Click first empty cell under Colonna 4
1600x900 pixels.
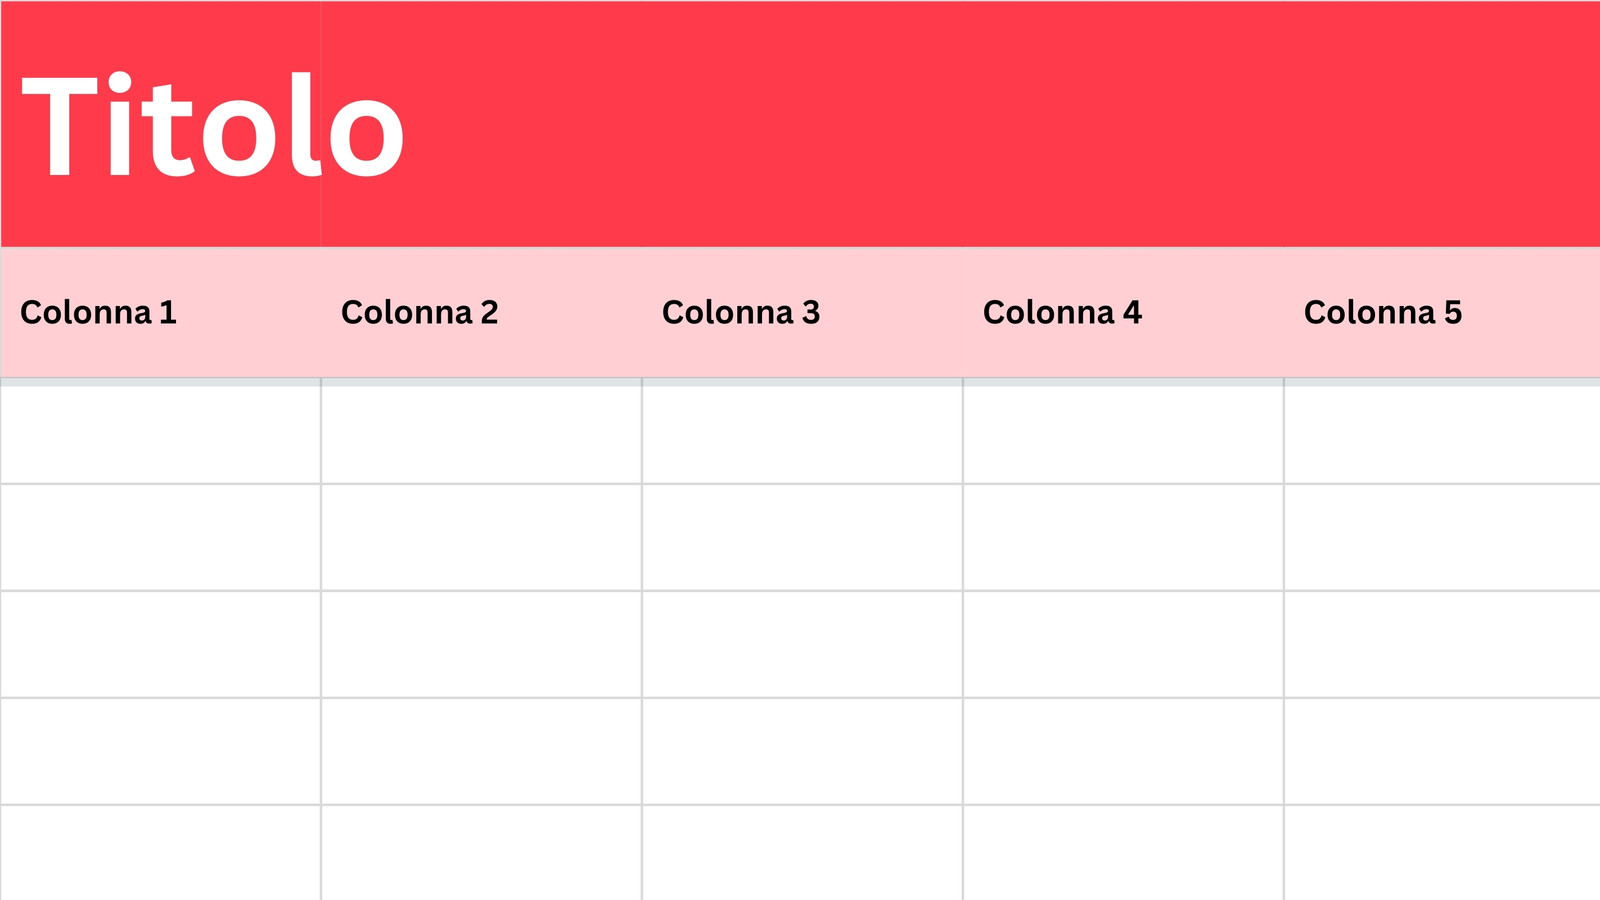click(x=1123, y=434)
